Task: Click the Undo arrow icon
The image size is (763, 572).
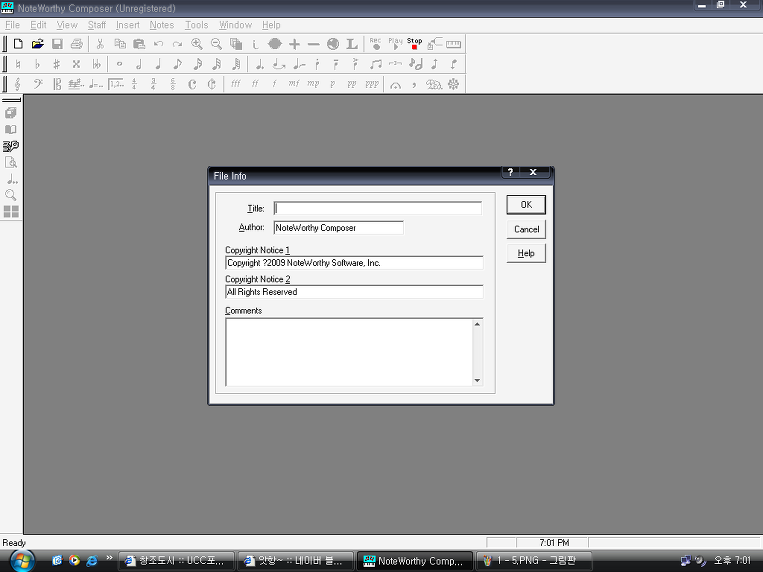Action: 158,44
